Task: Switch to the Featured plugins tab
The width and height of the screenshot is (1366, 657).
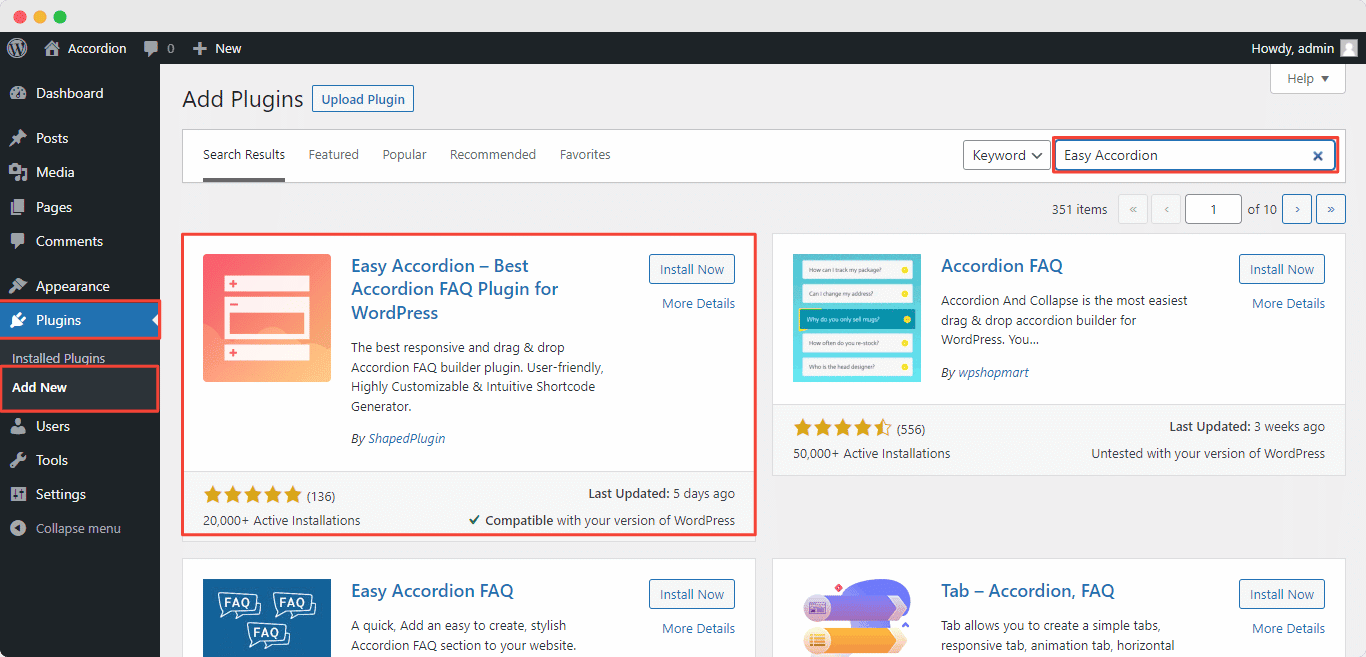Action: (333, 154)
